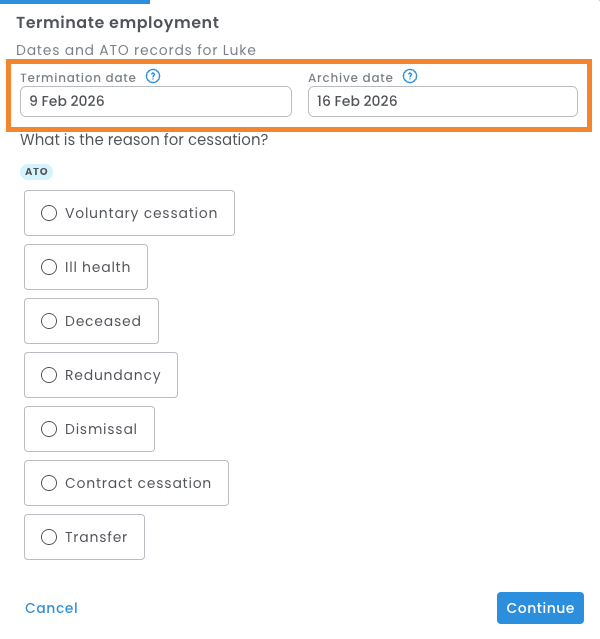The height and width of the screenshot is (639, 600).
Task: Select Voluntary cessation radio option
Action: pos(129,213)
